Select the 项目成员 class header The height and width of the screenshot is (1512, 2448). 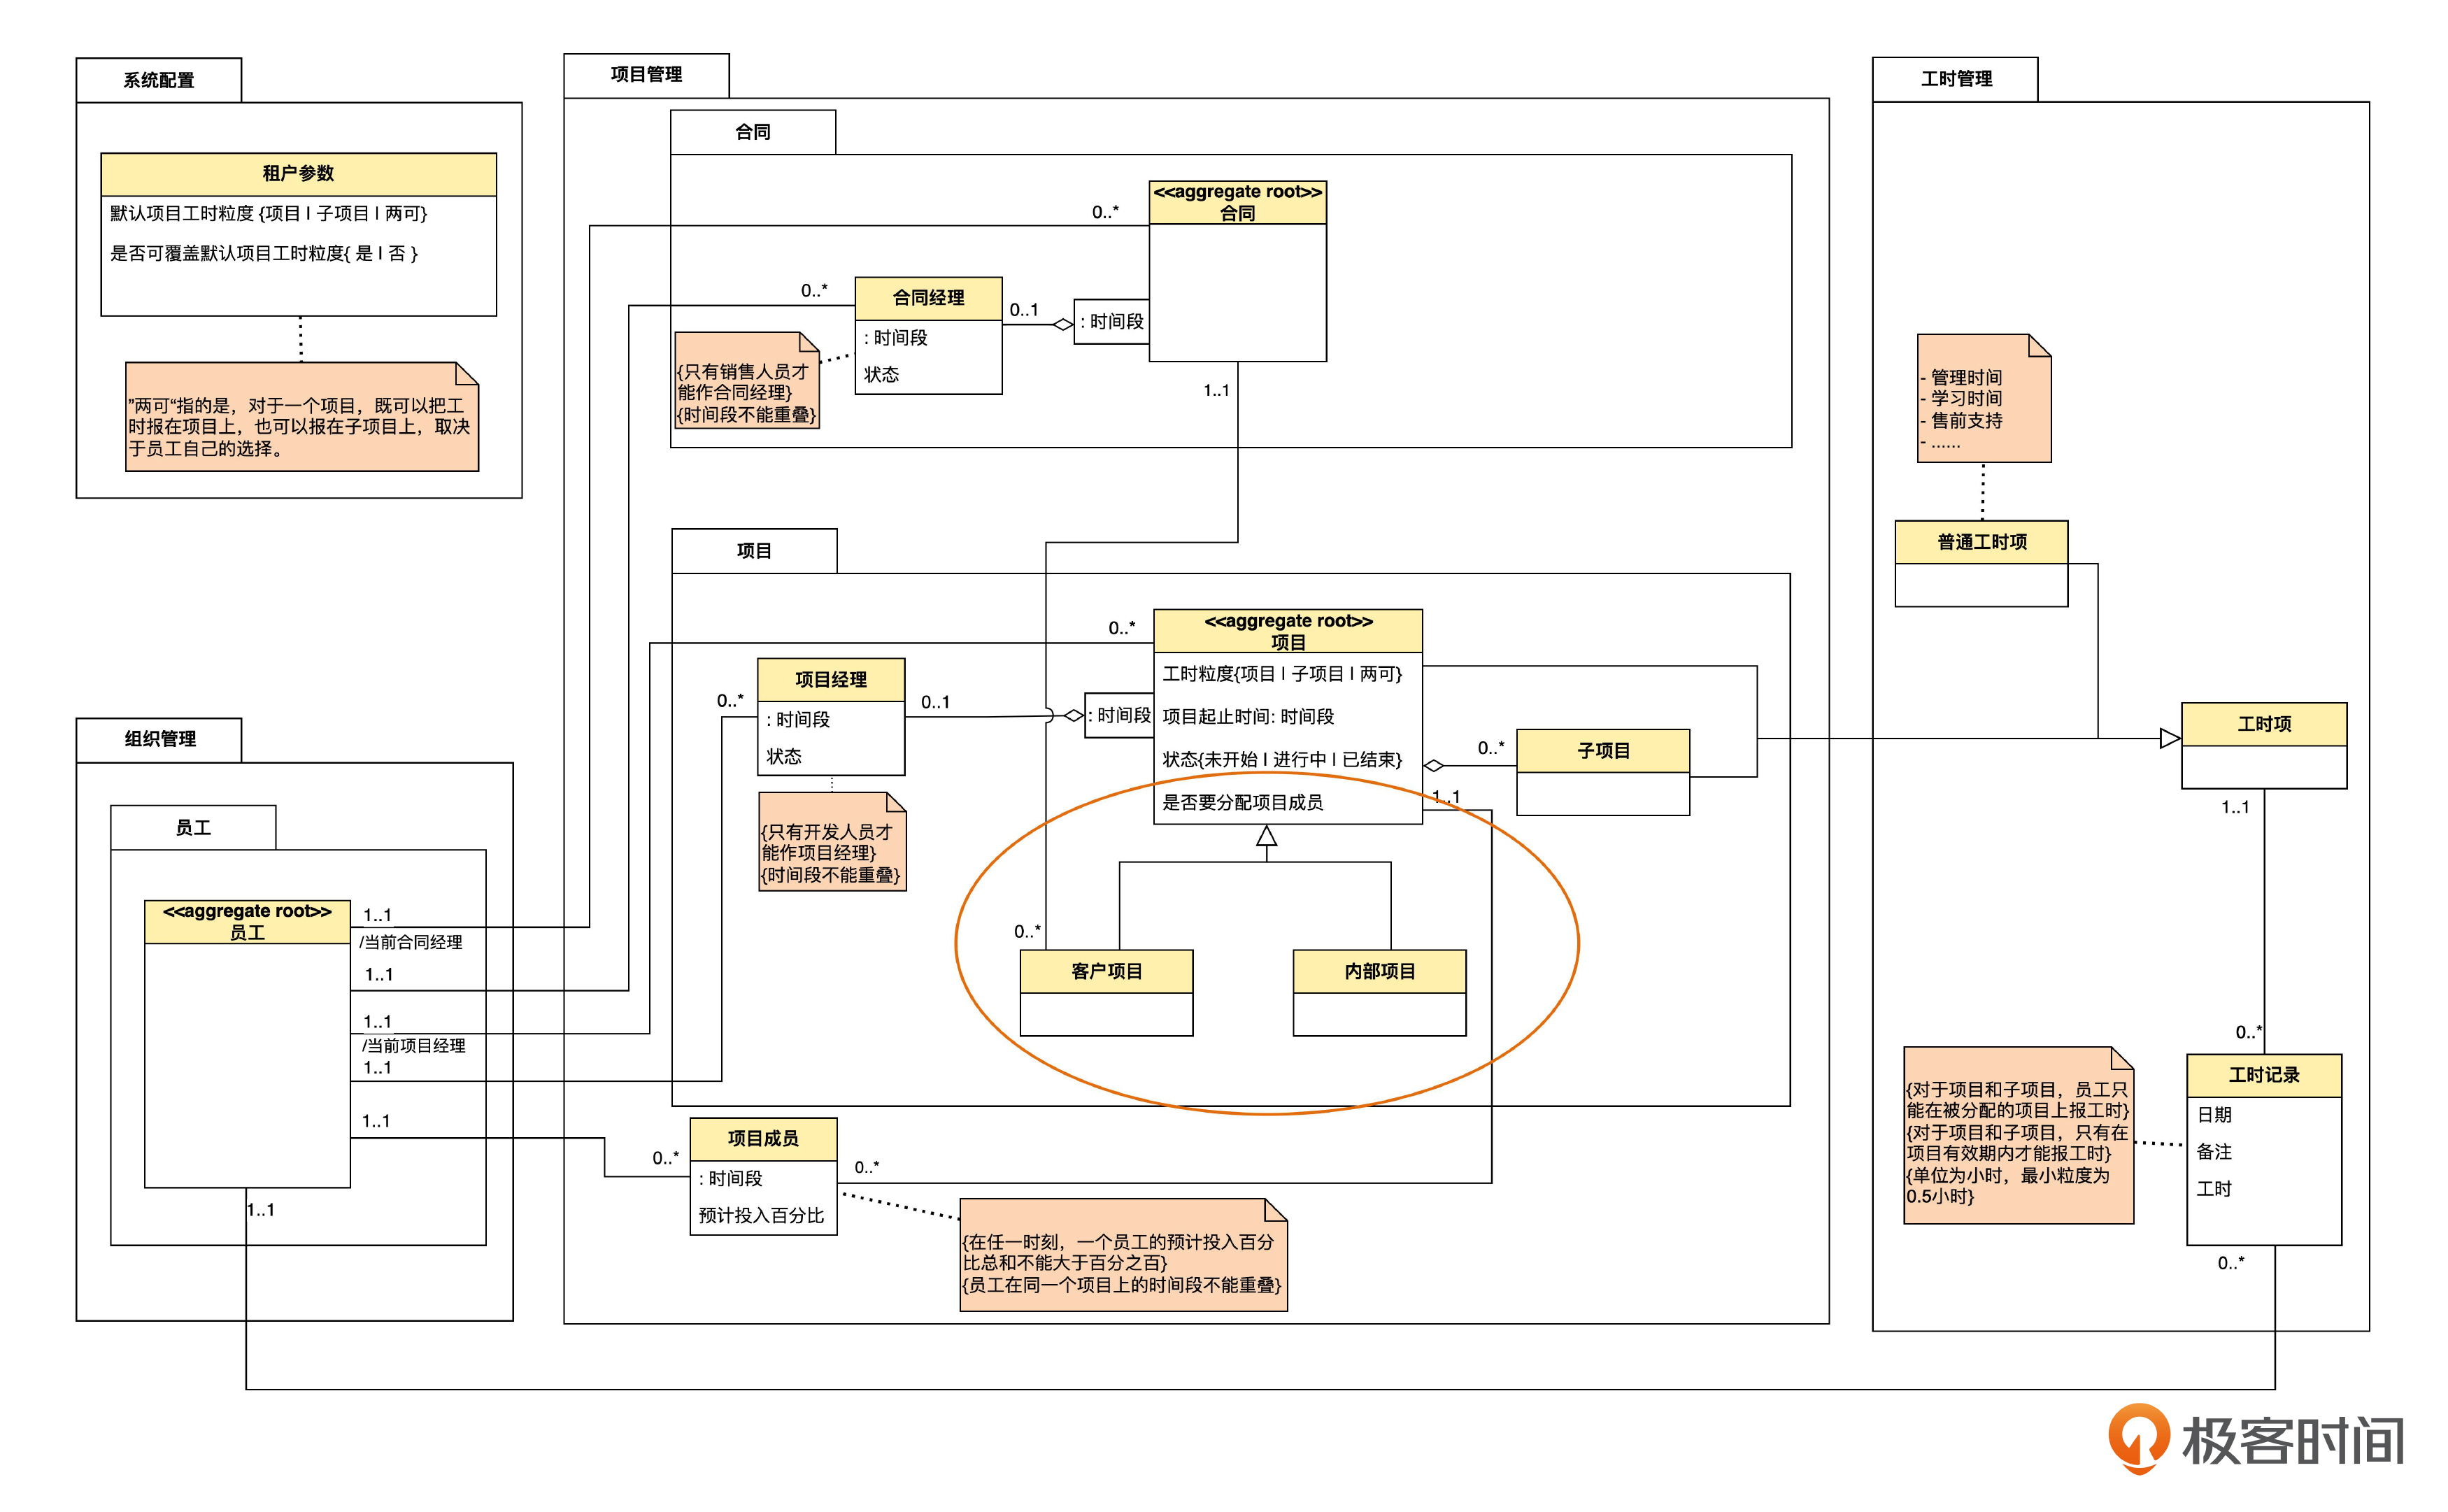(763, 1139)
